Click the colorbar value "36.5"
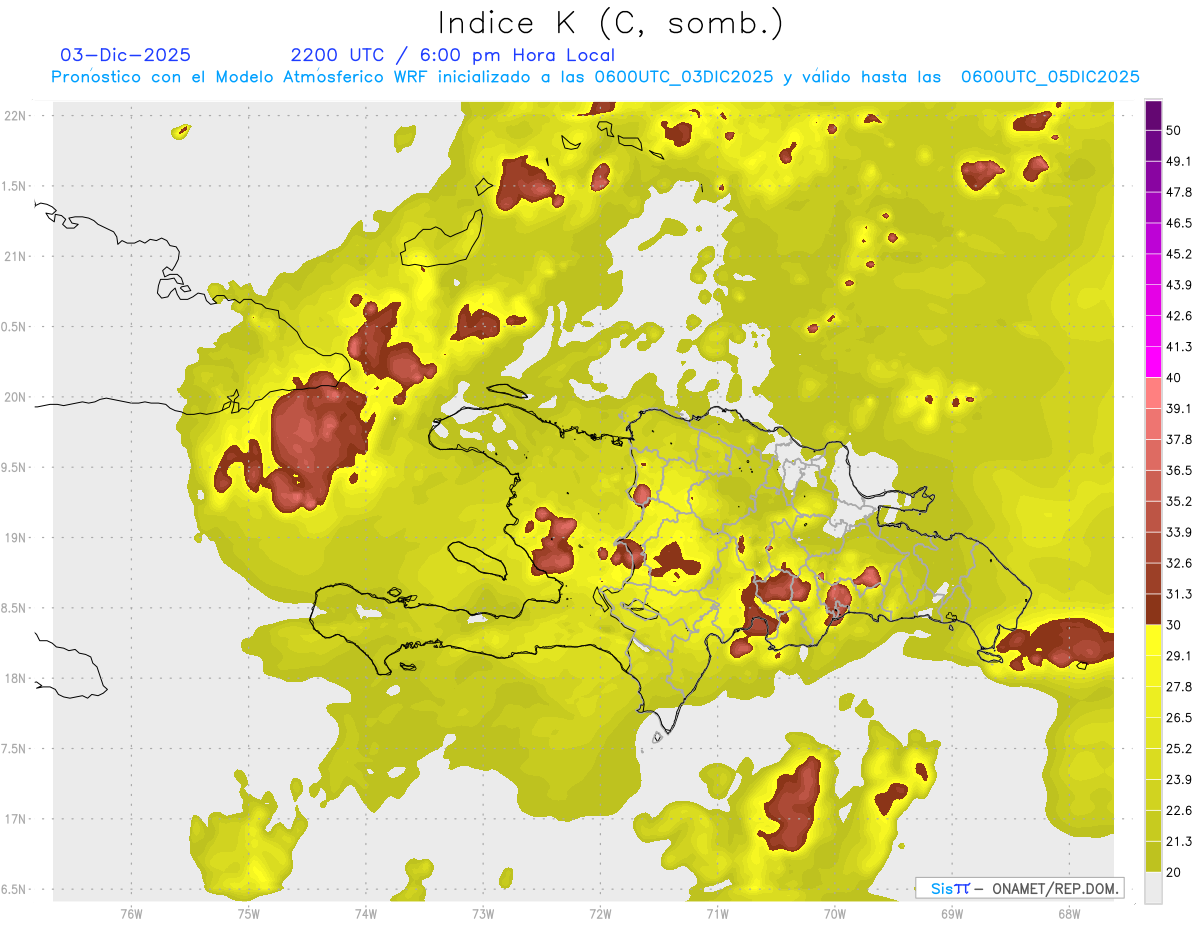Screen dimensions: 1200x927 pos(1179,470)
